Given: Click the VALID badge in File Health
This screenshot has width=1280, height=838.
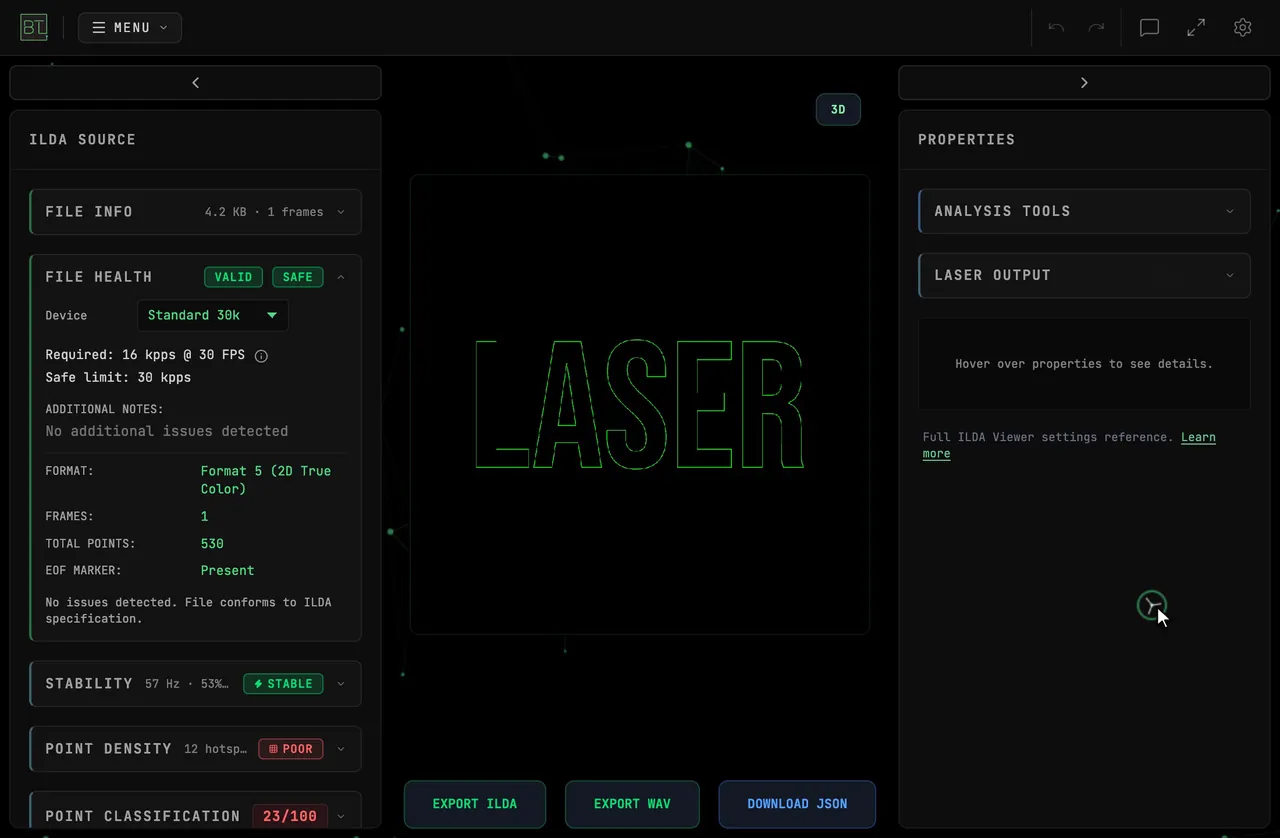Looking at the screenshot, I should coord(234,277).
